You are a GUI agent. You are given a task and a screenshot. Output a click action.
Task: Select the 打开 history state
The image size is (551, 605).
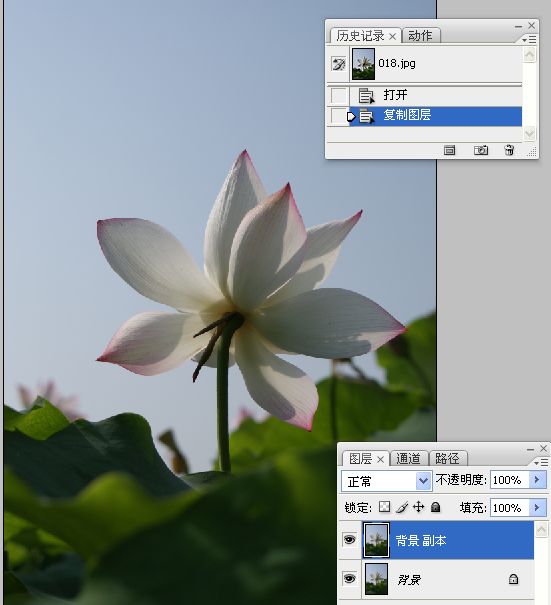(435, 95)
